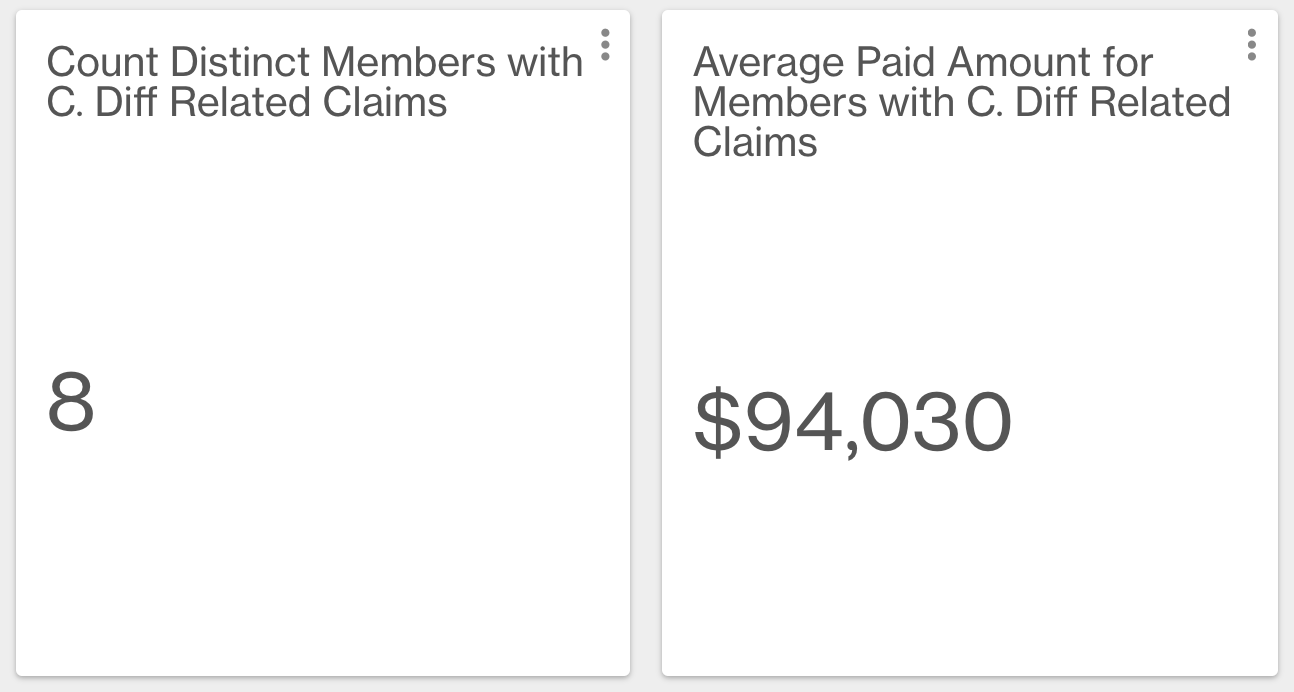This screenshot has height=692, width=1294.
Task: Select the Average Paid Amount for Members title
Action: click(x=960, y=102)
